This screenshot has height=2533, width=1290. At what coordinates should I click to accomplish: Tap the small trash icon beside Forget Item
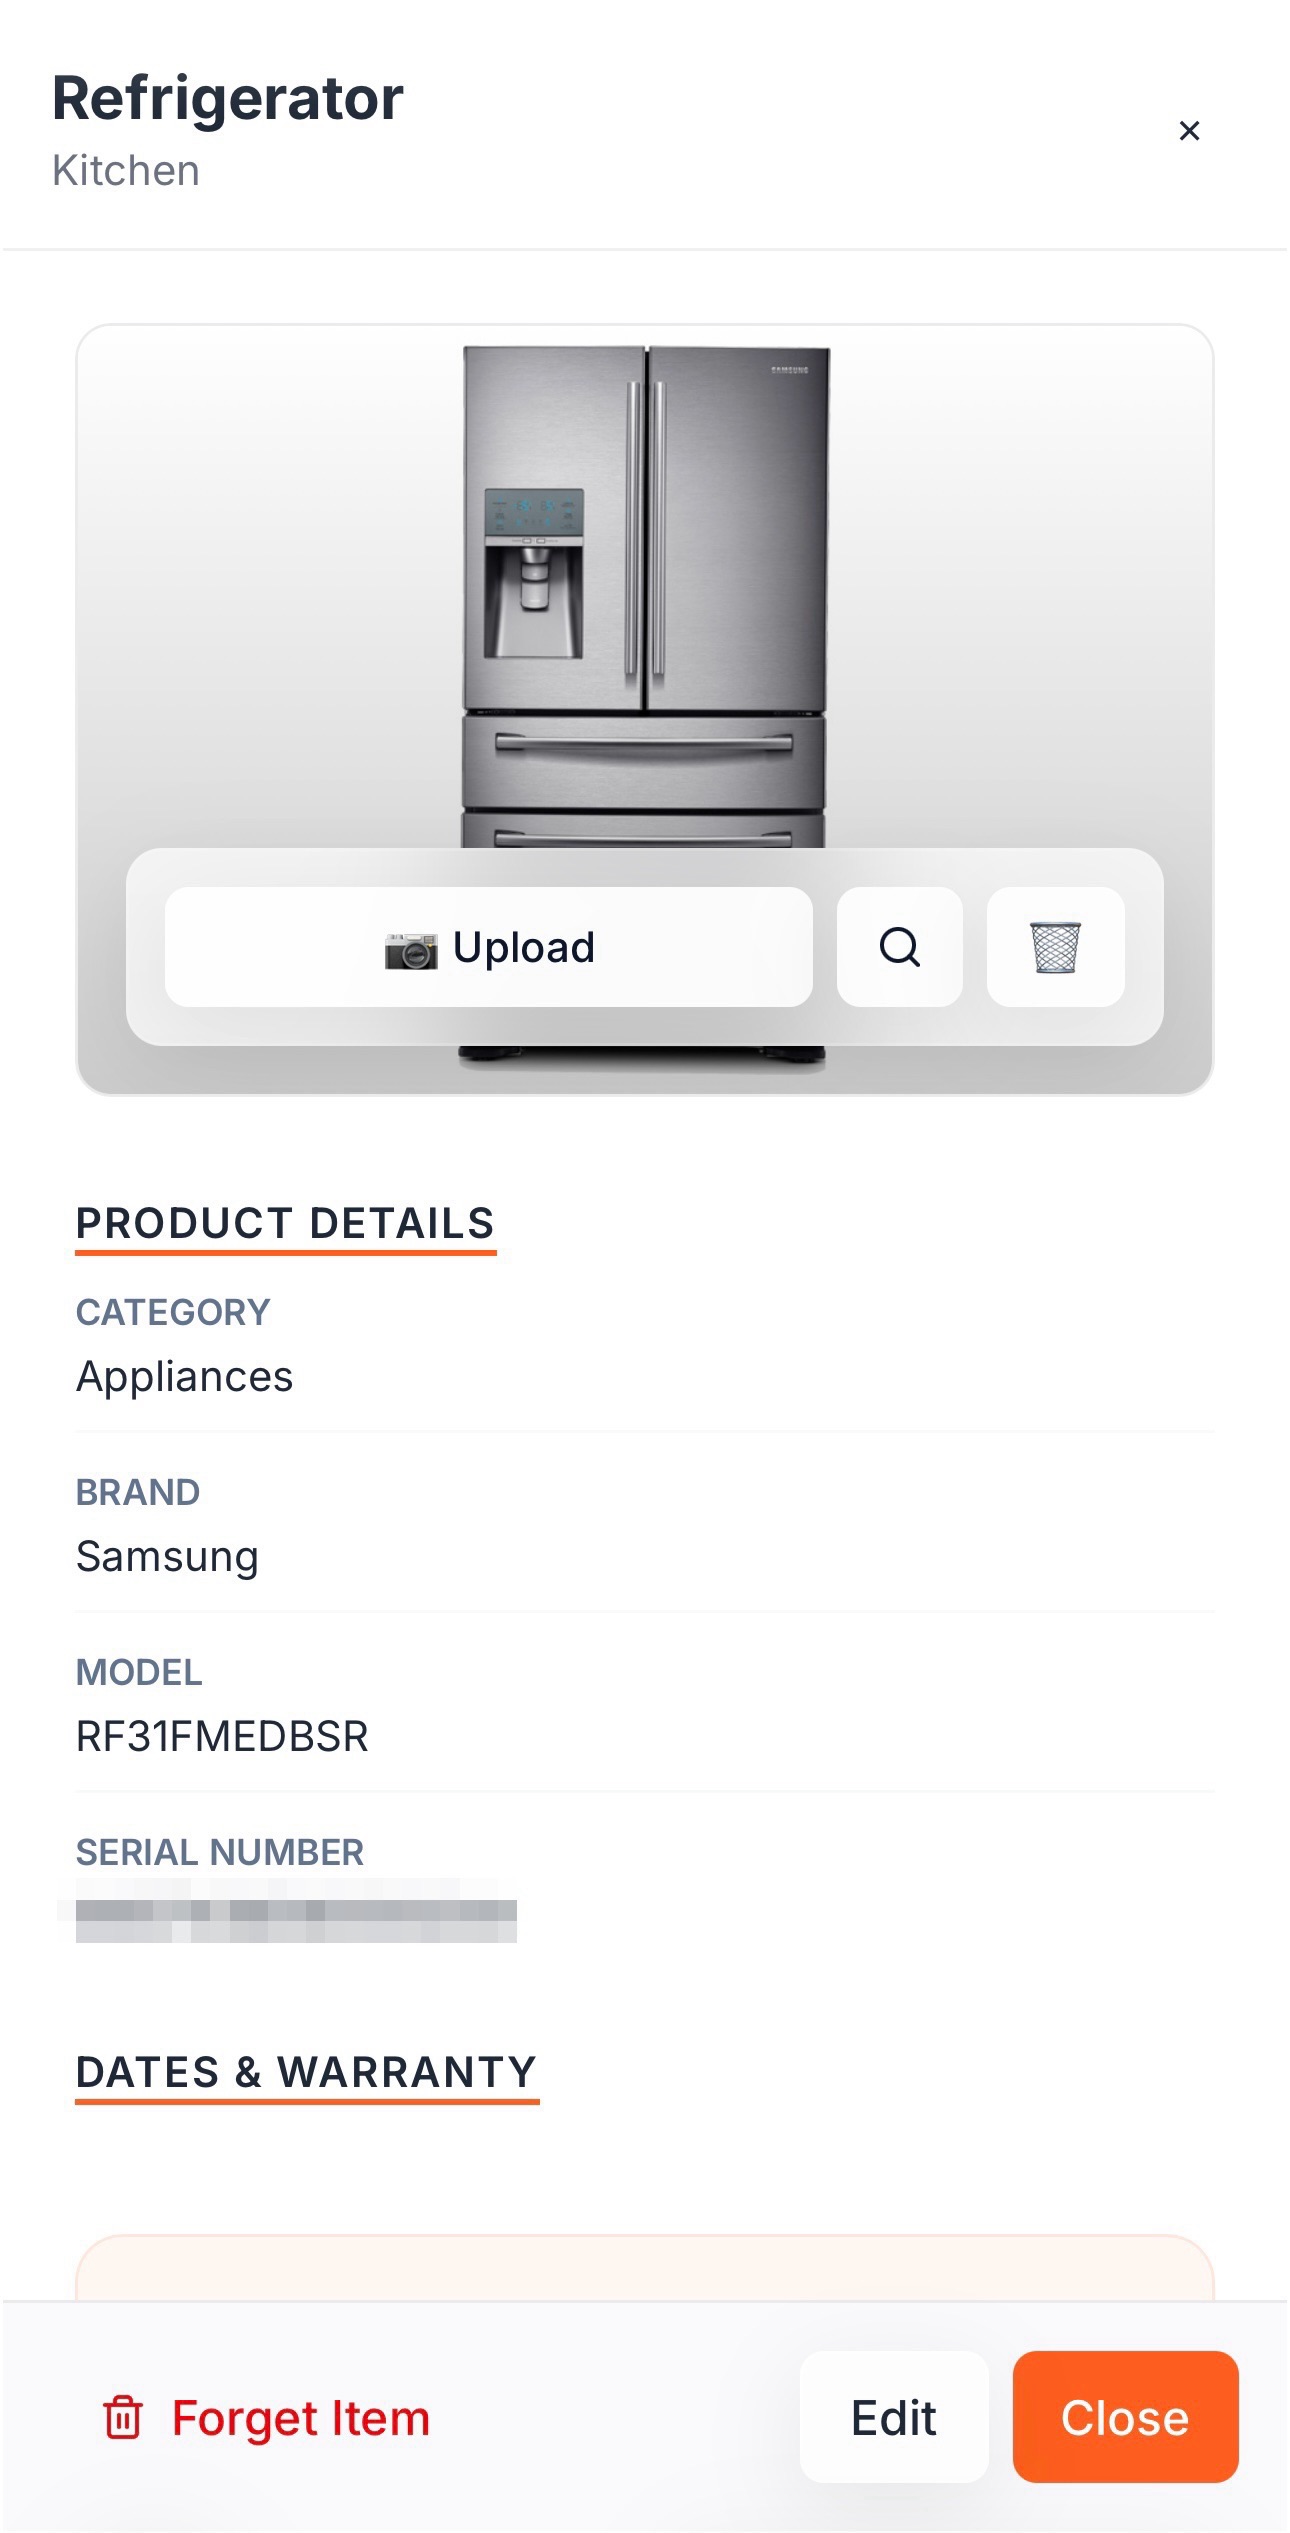click(x=122, y=2418)
